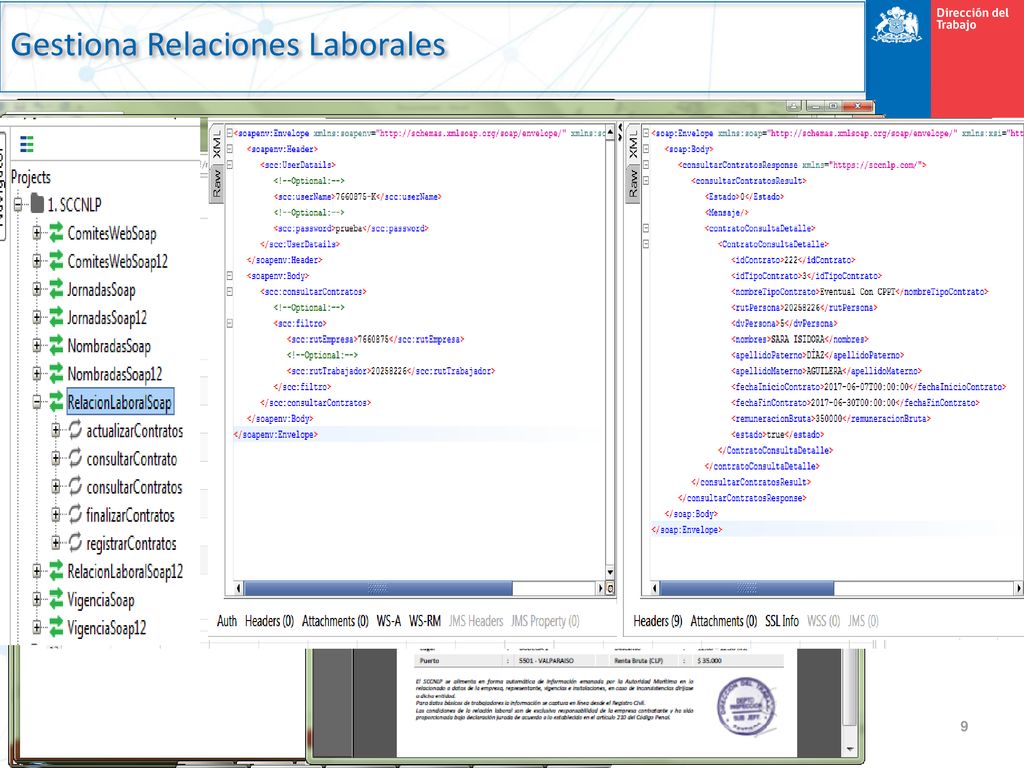Click the actualizarContratos operation icon

point(76,430)
